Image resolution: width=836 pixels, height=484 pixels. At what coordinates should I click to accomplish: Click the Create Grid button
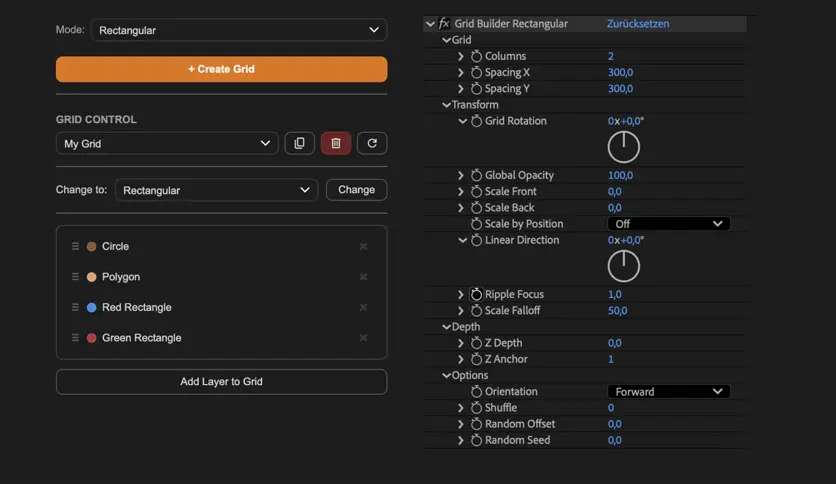click(x=222, y=69)
